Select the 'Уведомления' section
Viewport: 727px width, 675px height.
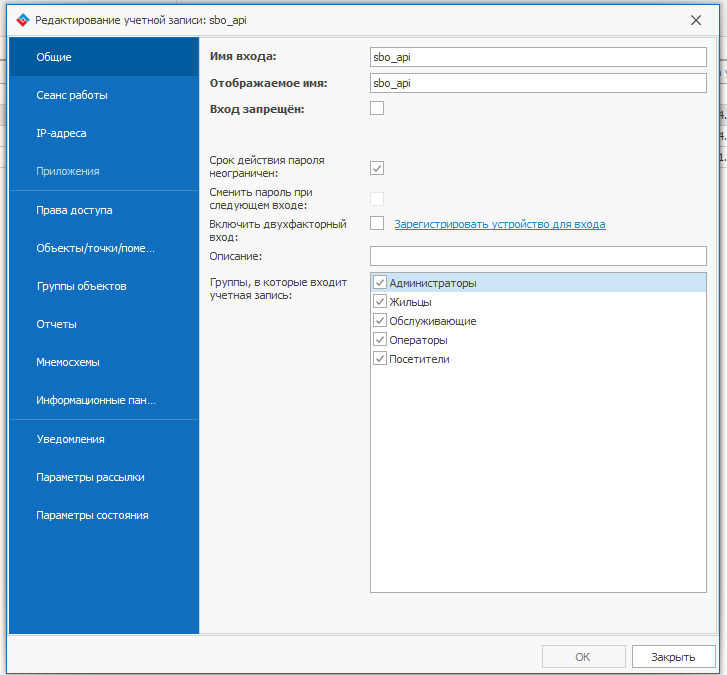(70, 439)
